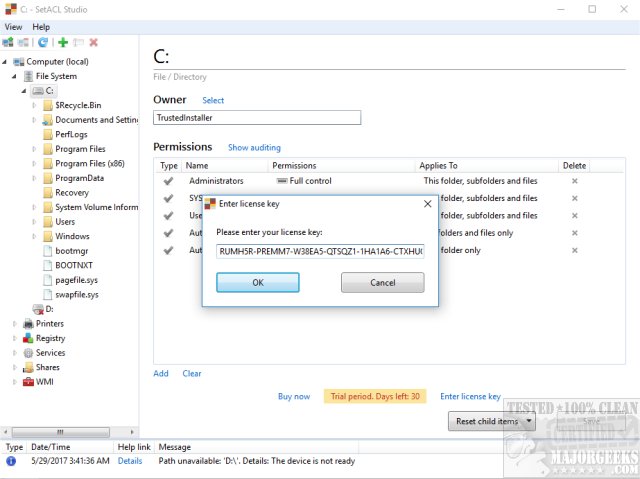640x479 pixels.
Task: Expand the Program Files (x86) folder
Action: tap(34, 164)
